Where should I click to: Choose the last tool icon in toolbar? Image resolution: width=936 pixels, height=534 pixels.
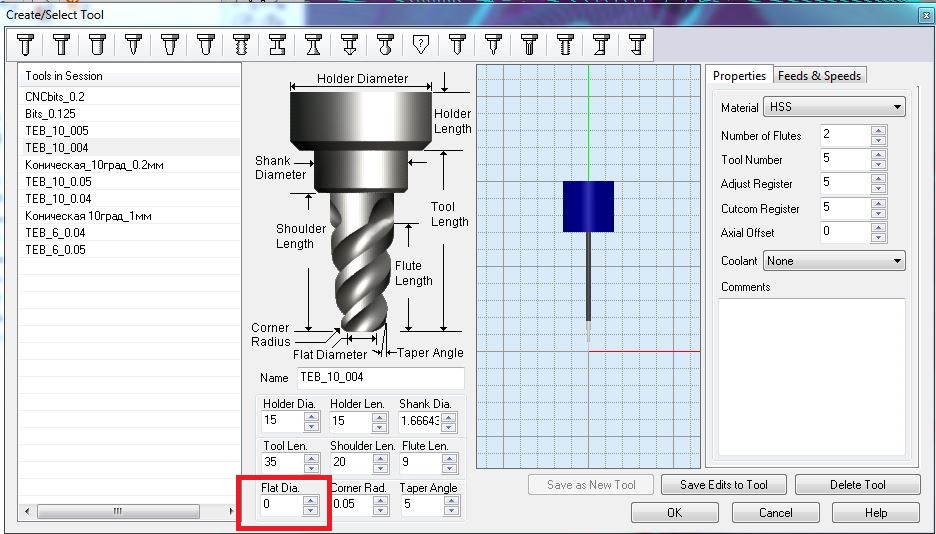pos(636,44)
